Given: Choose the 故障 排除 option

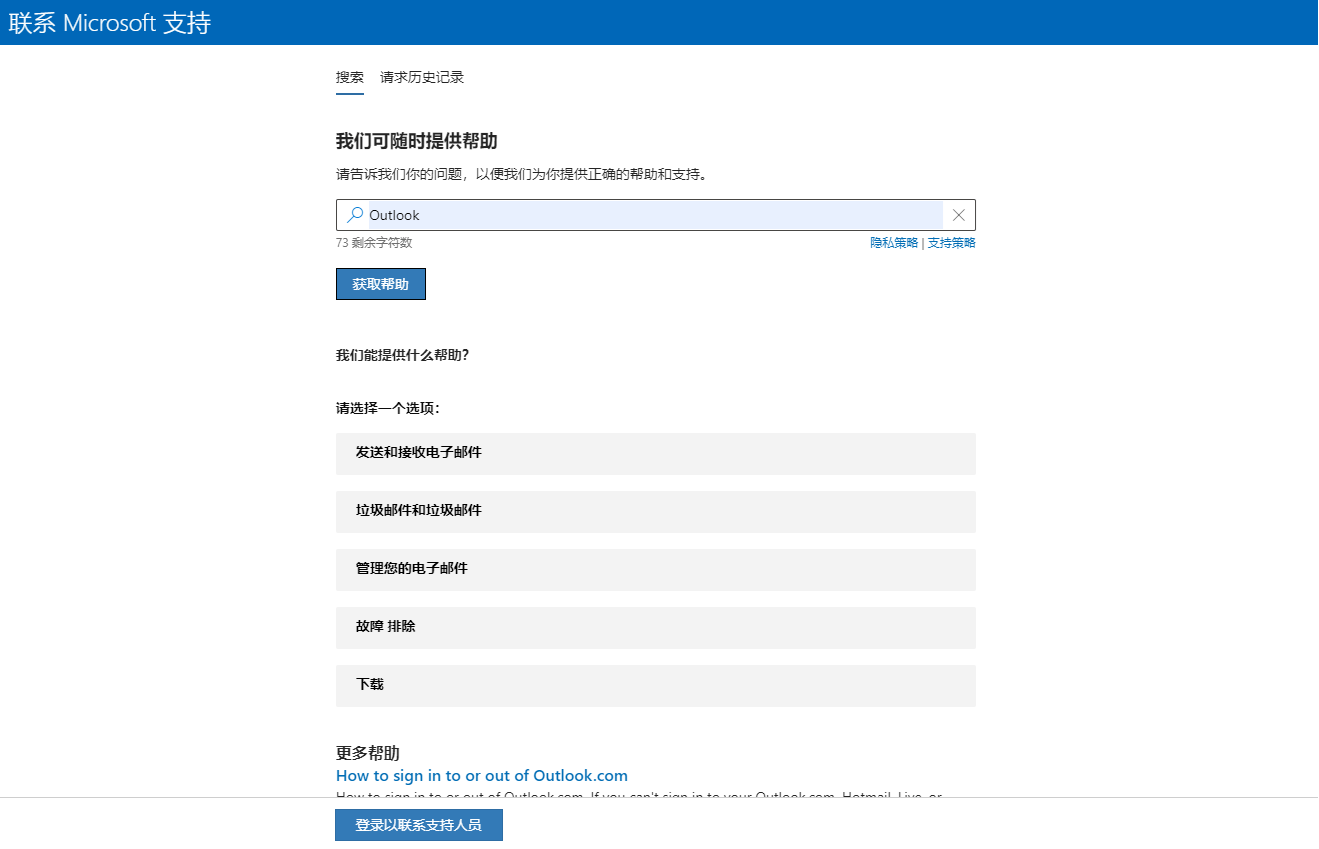Looking at the screenshot, I should 656,627.
